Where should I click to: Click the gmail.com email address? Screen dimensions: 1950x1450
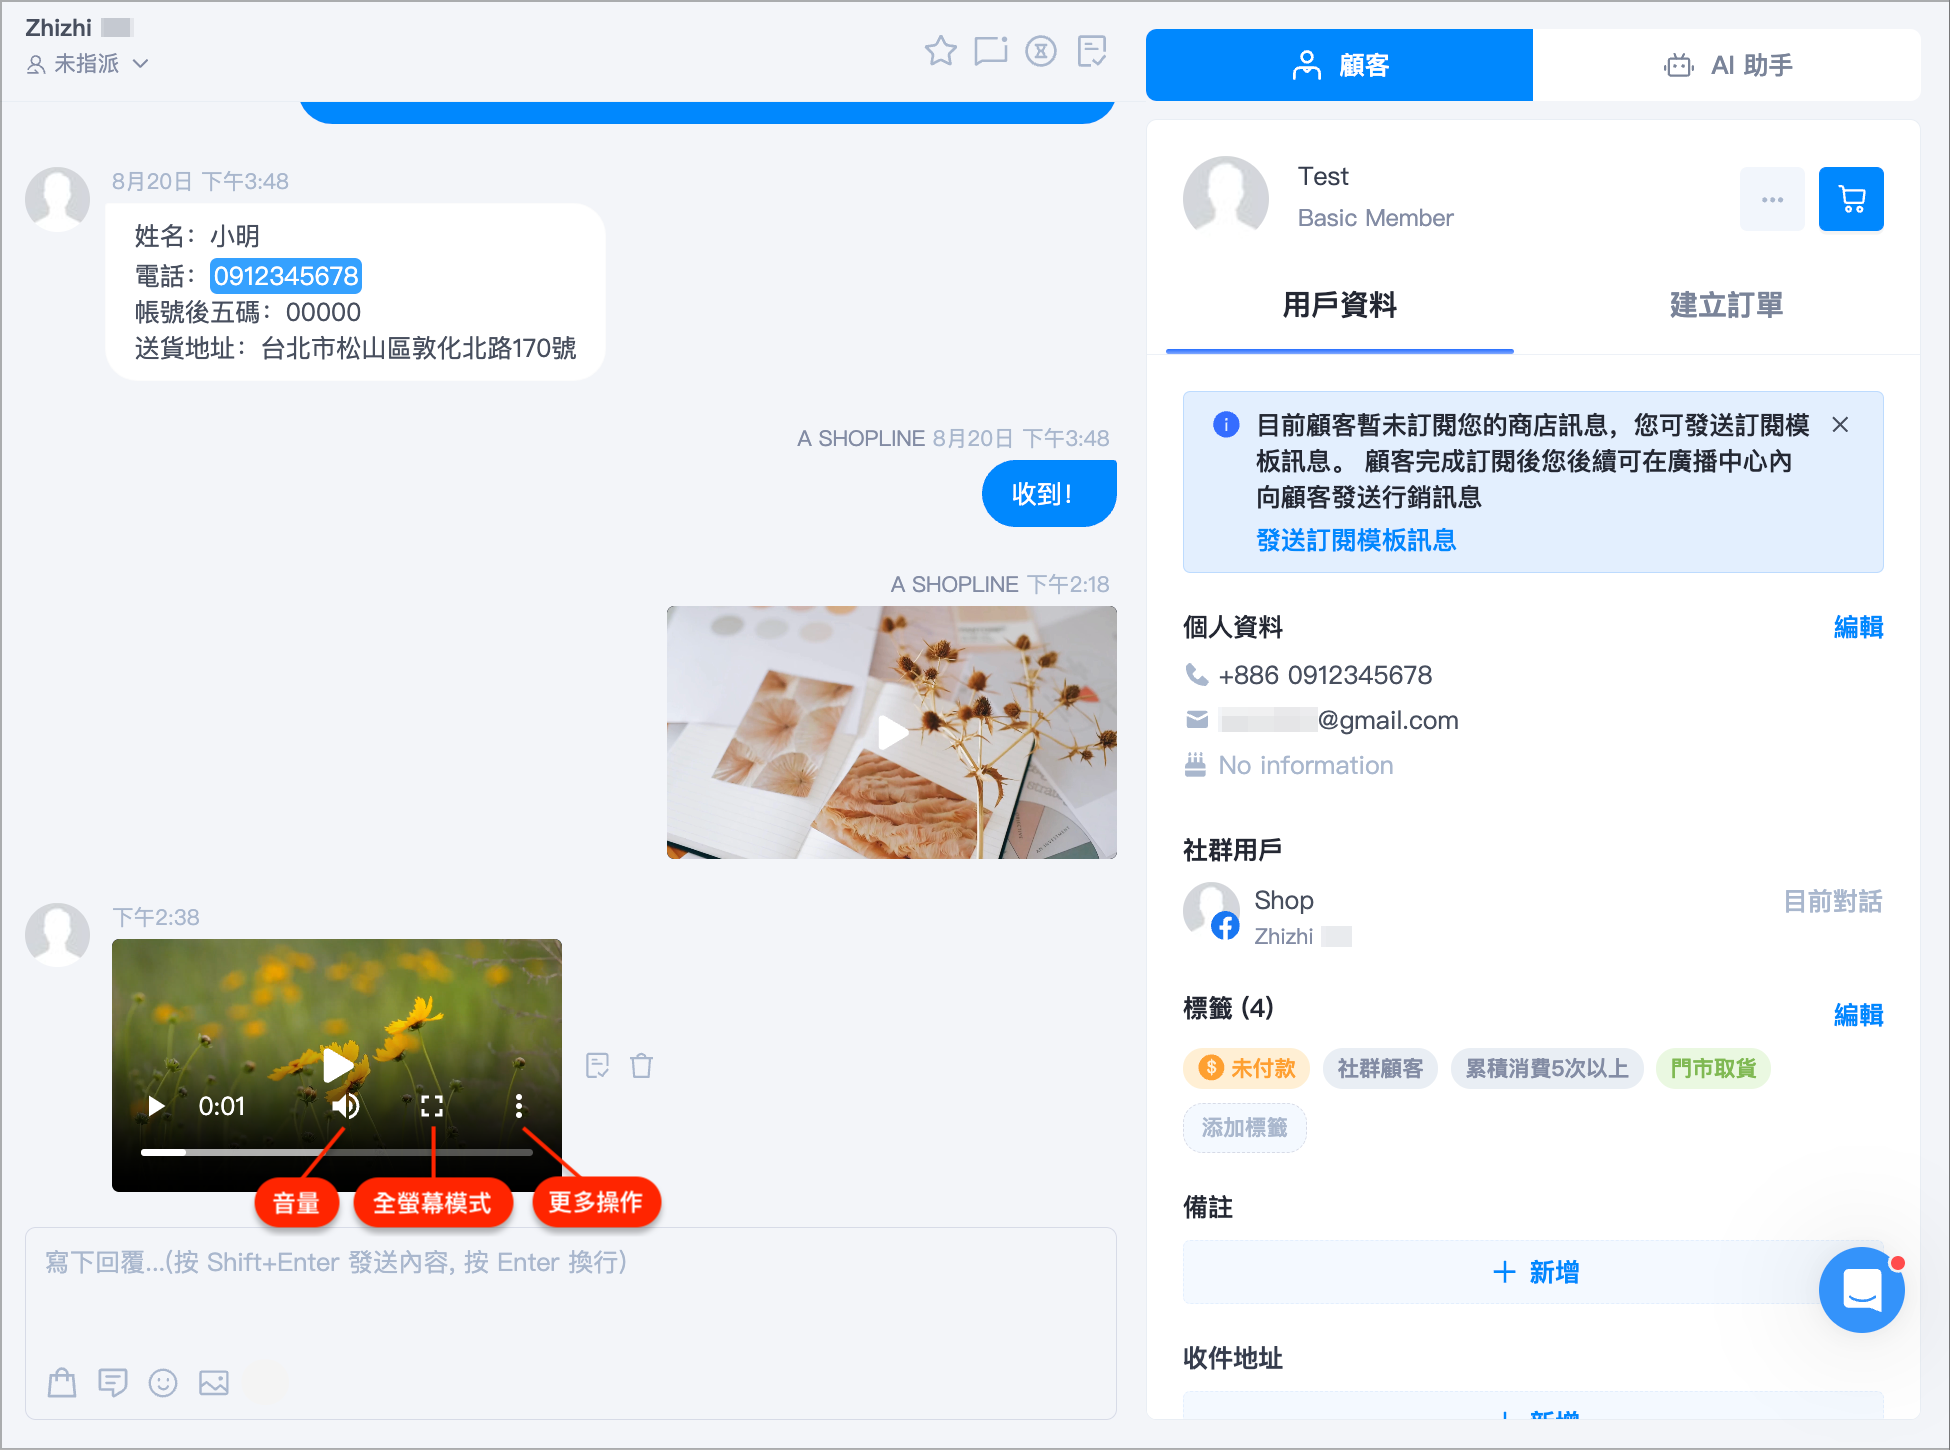(x=1338, y=720)
